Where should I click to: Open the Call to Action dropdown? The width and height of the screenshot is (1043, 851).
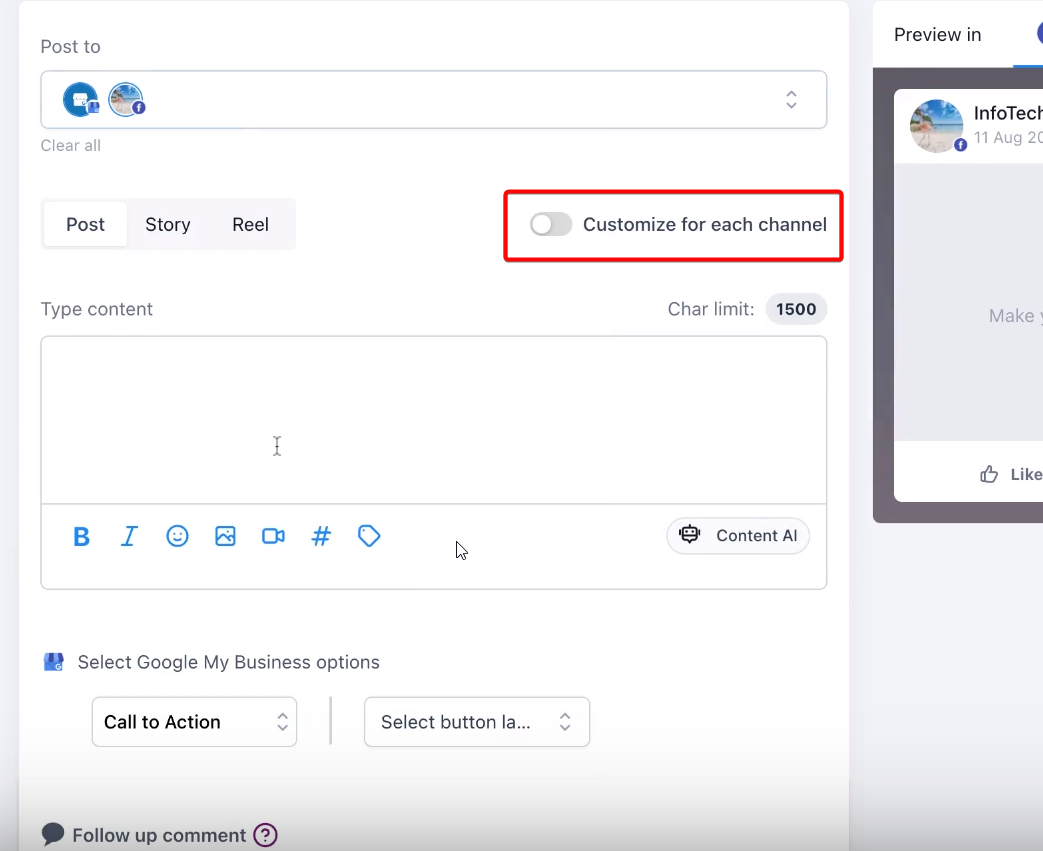tap(194, 722)
